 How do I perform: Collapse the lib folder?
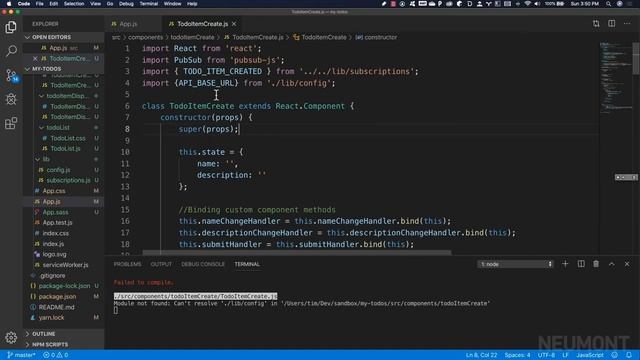46,159
